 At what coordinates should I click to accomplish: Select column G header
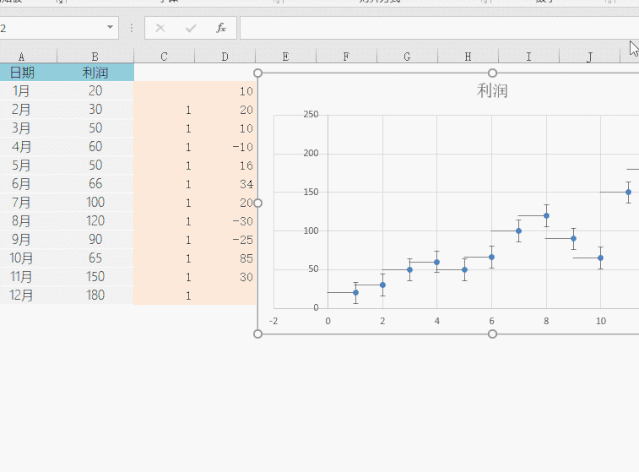(x=407, y=56)
